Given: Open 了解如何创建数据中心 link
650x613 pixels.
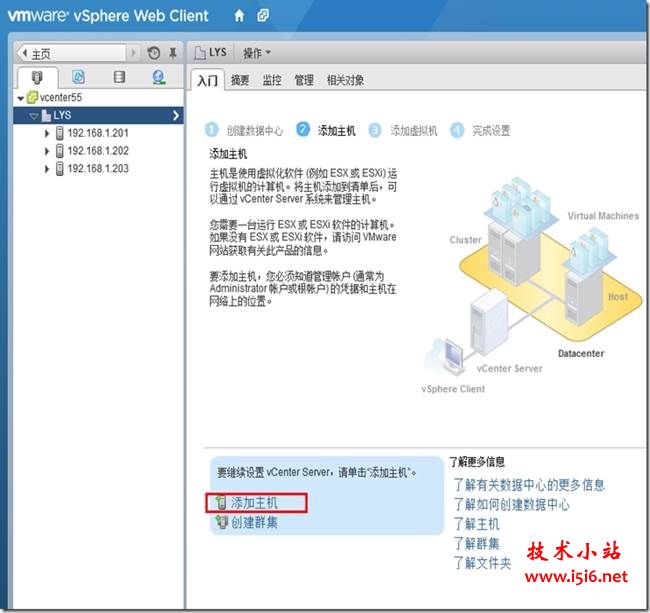Looking at the screenshot, I should (512, 504).
